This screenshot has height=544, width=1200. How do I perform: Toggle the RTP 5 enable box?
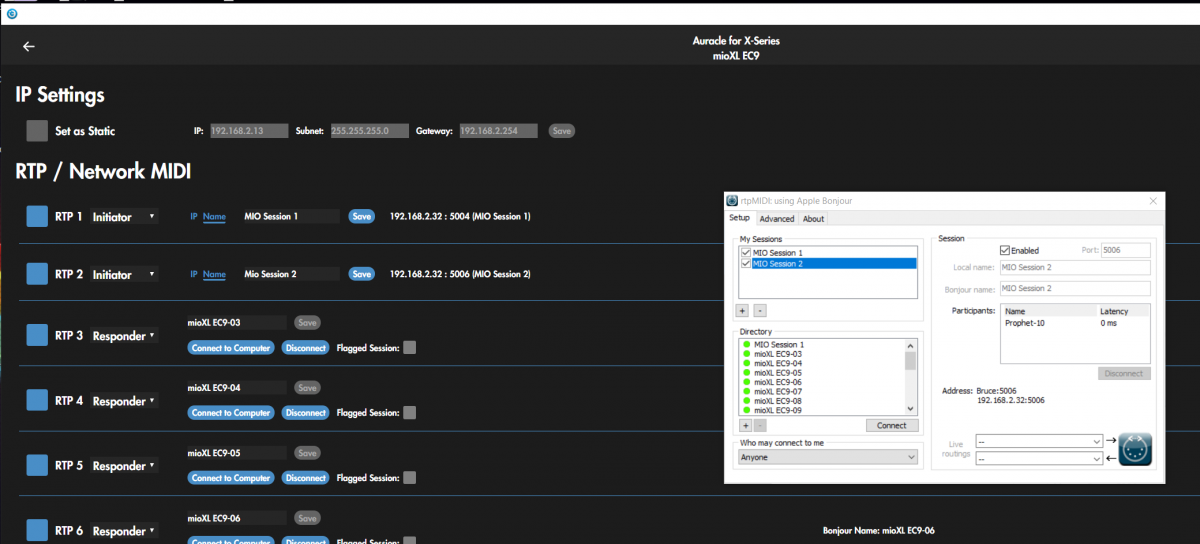click(37, 465)
